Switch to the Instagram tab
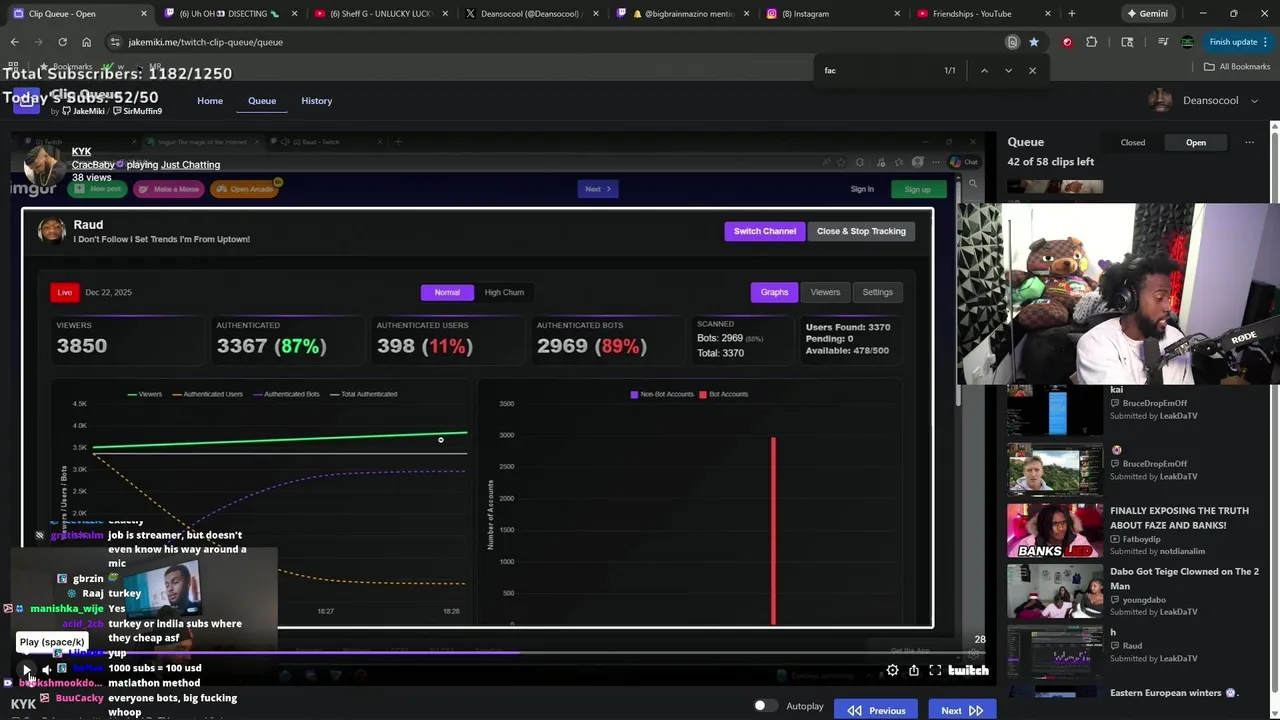Viewport: 1280px width, 720px height. (x=834, y=13)
